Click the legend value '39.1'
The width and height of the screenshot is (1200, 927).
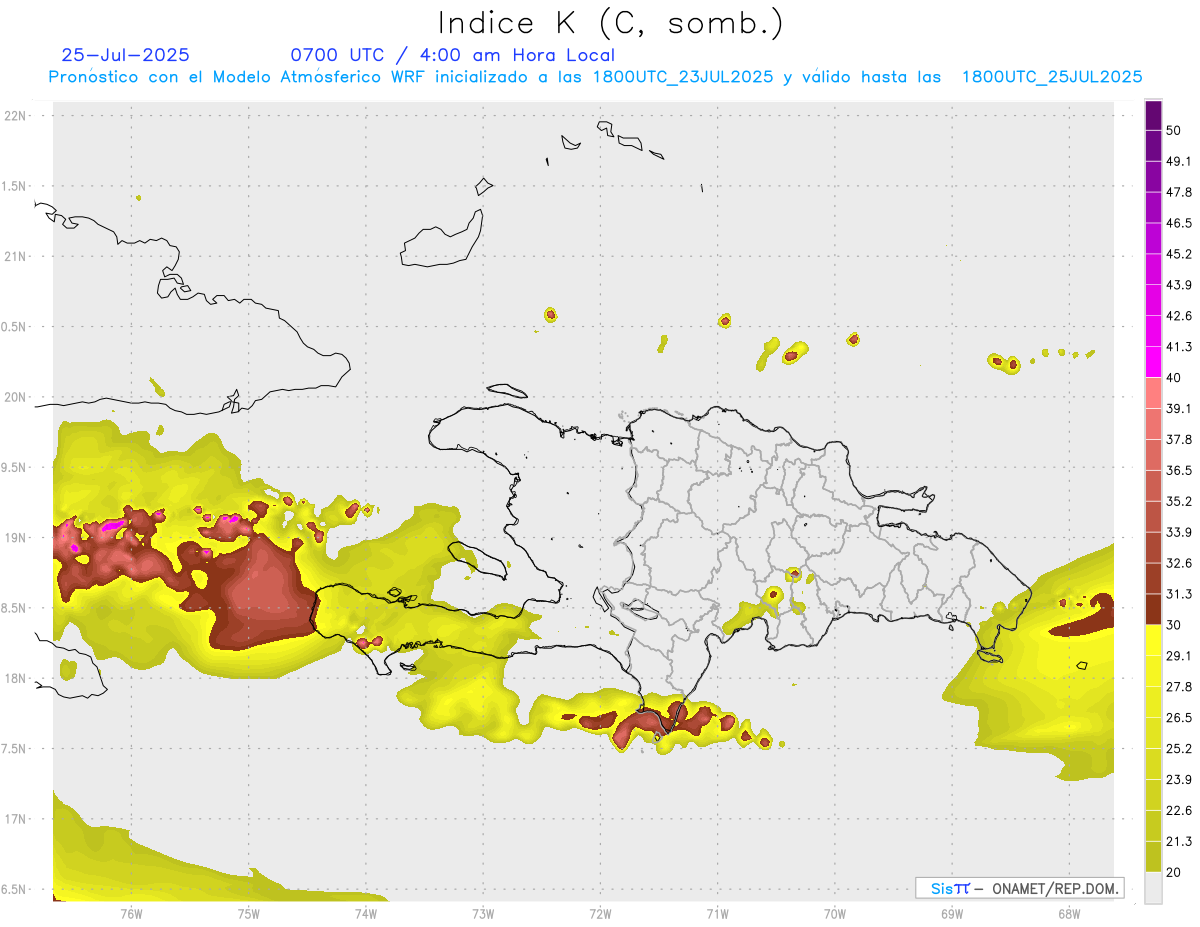point(1179,409)
